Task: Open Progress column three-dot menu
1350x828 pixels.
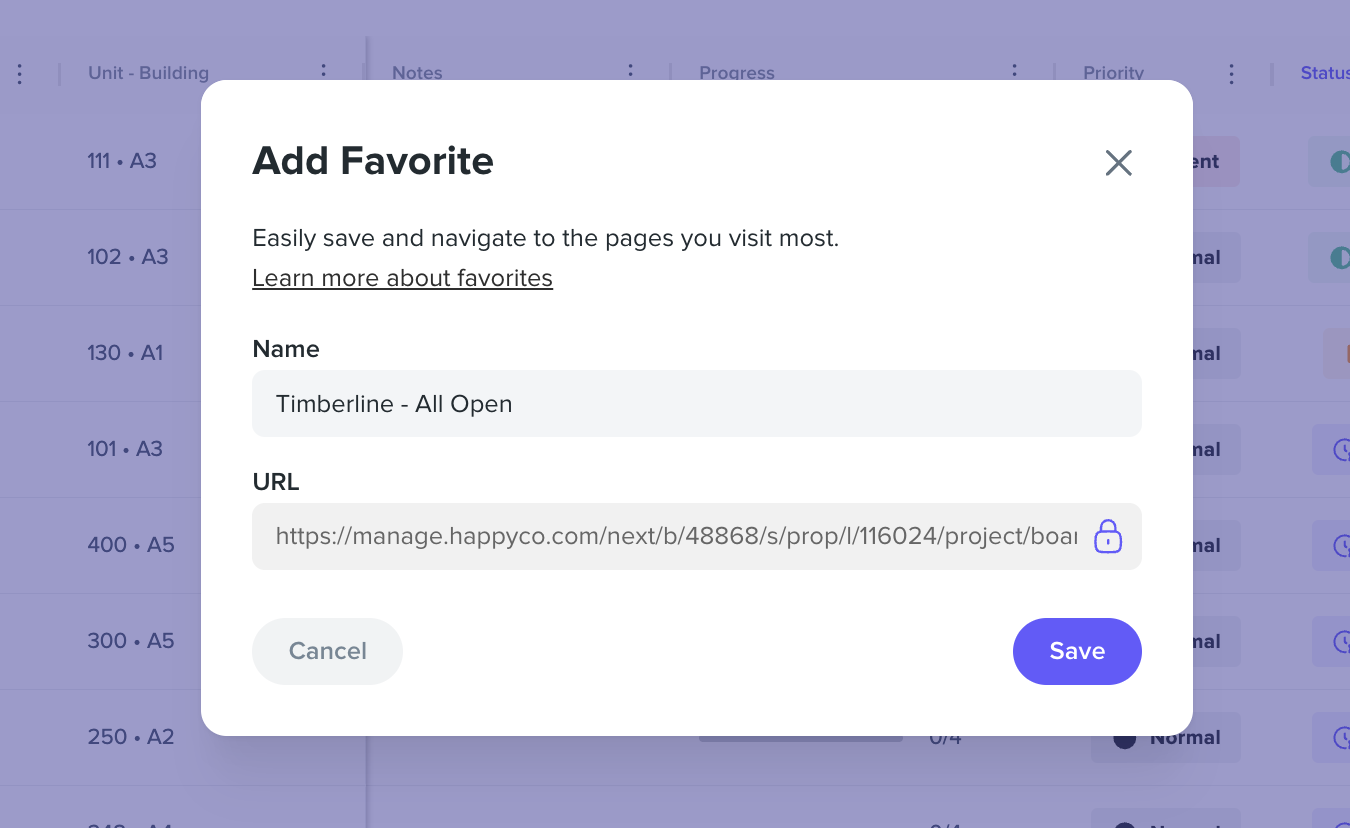Action: 1014,72
